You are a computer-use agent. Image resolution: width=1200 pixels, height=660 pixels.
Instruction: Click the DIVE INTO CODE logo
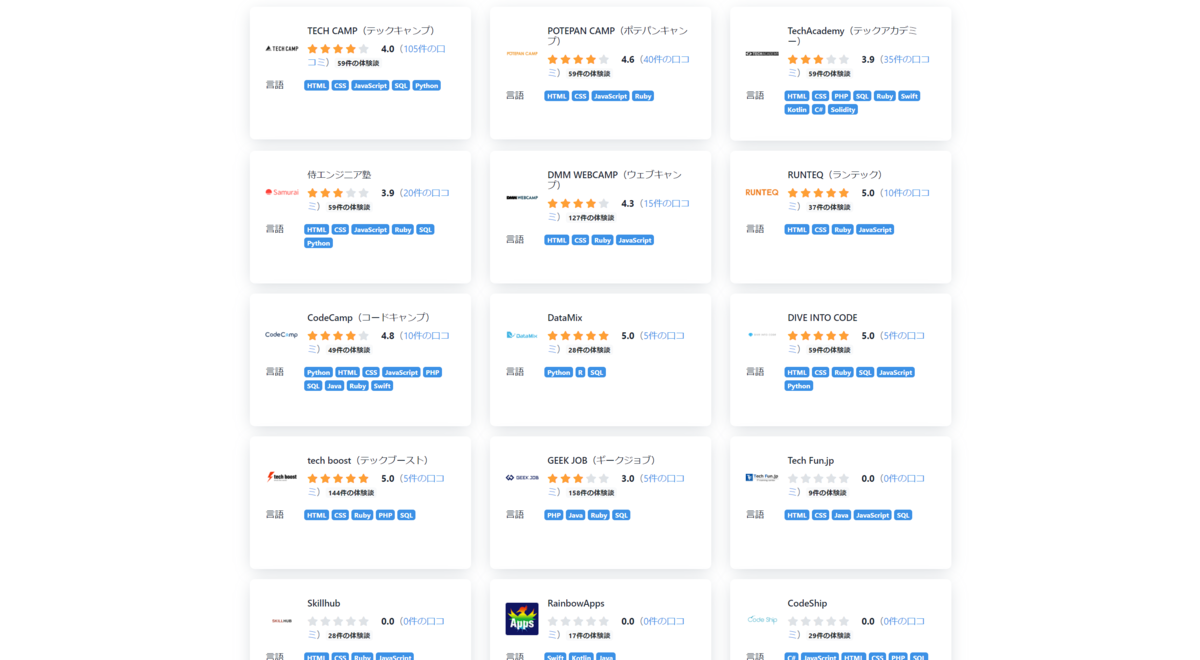[762, 335]
